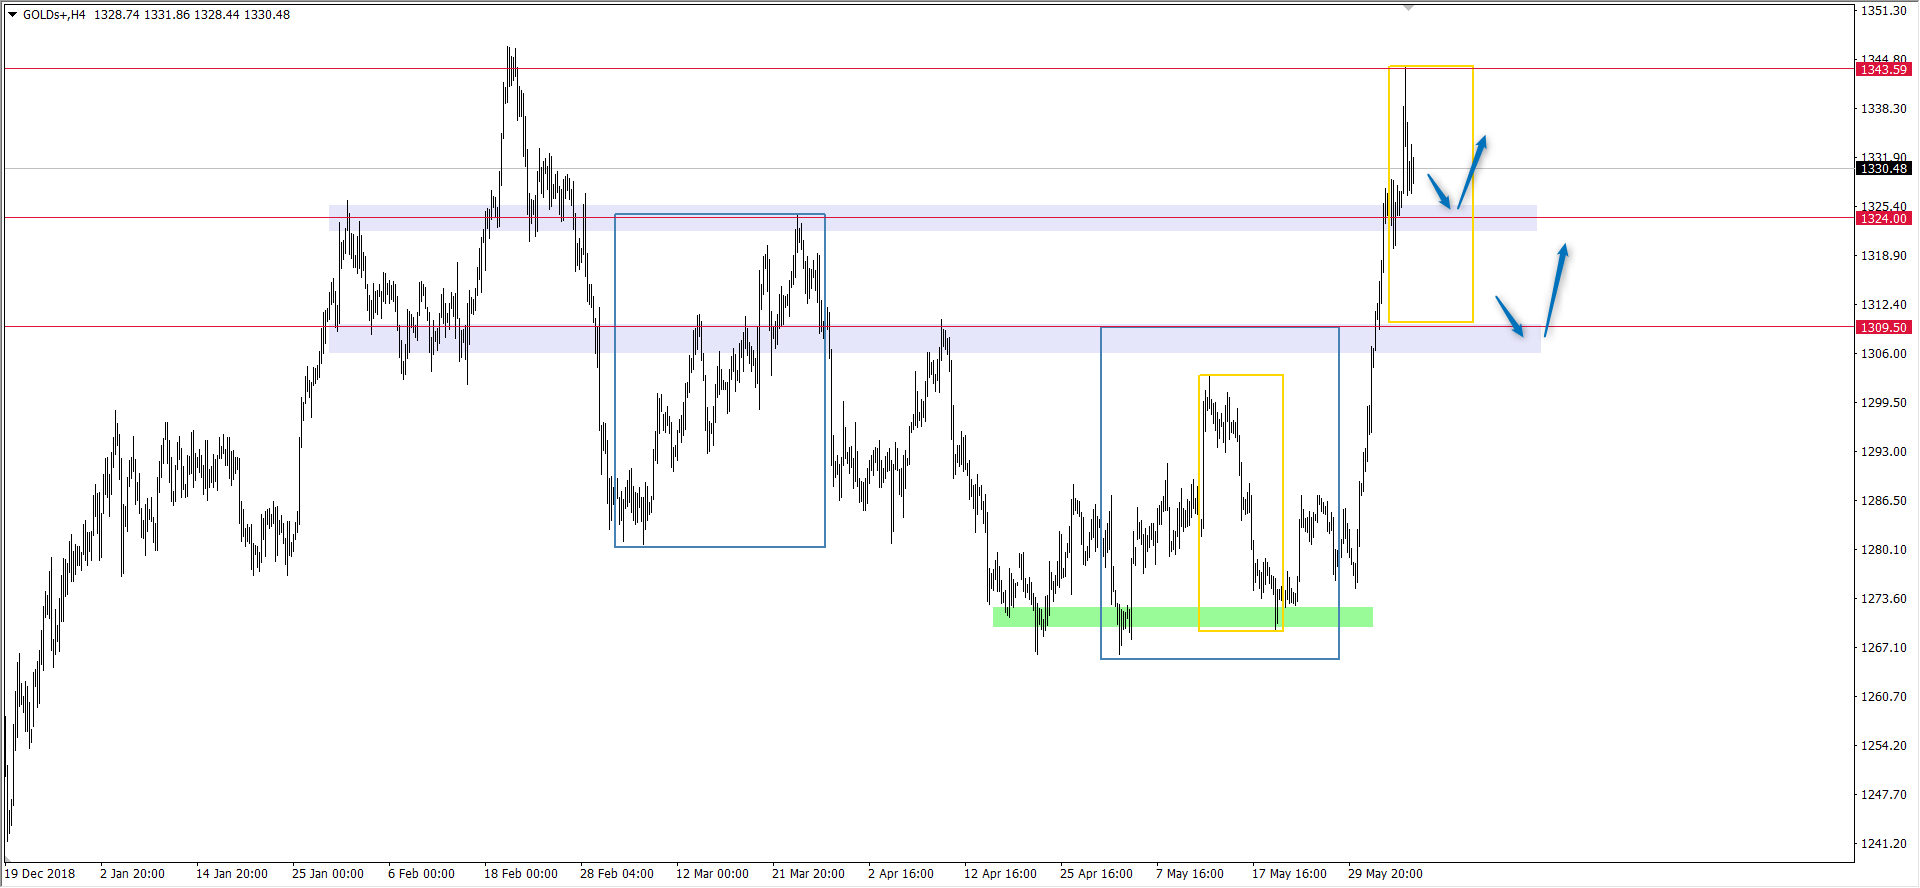Click the 1351.30 price scale label
Image resolution: width=1920 pixels, height=888 pixels.
click(1883, 11)
